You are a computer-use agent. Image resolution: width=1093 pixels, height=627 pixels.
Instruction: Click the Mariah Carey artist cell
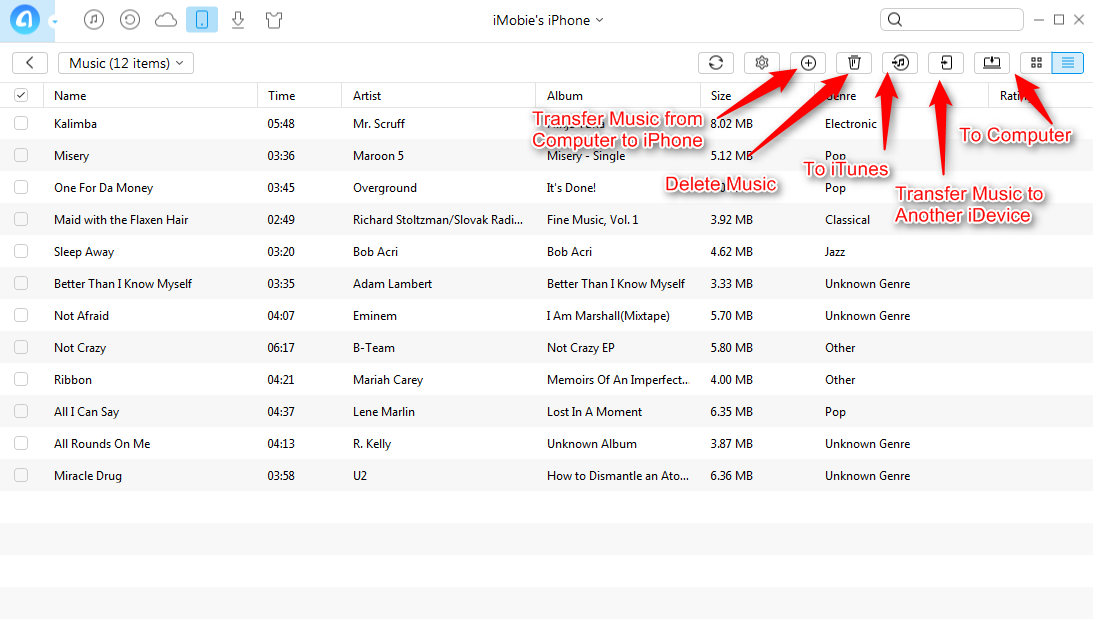click(x=388, y=379)
